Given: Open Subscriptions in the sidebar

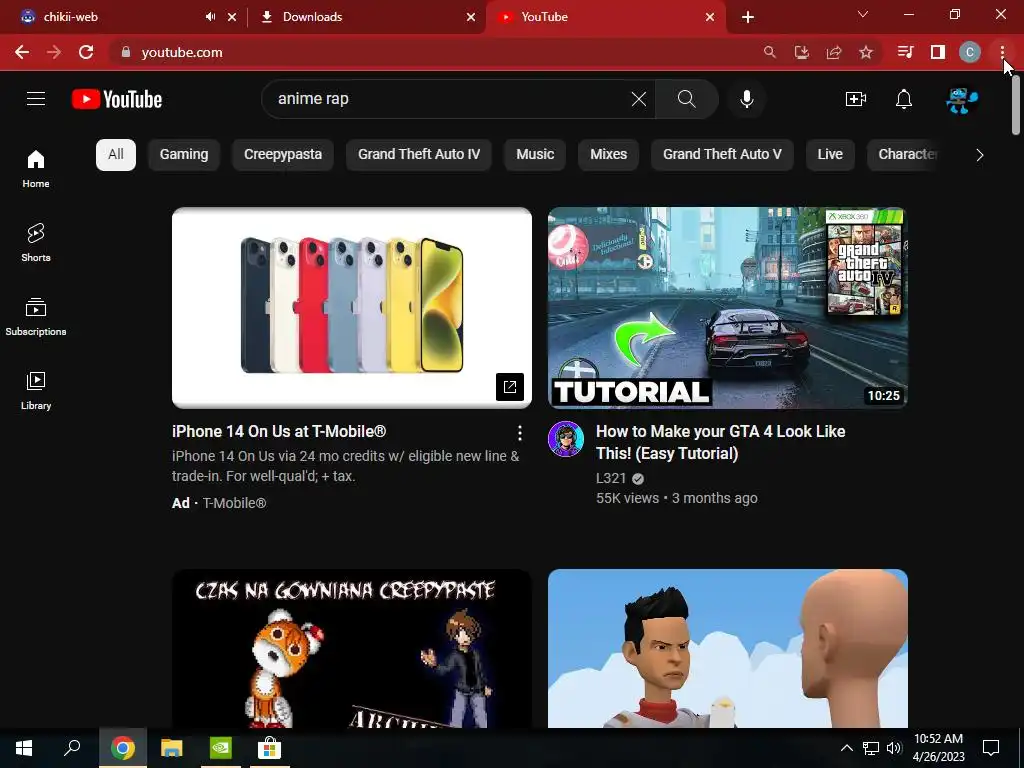Looking at the screenshot, I should click(36, 316).
